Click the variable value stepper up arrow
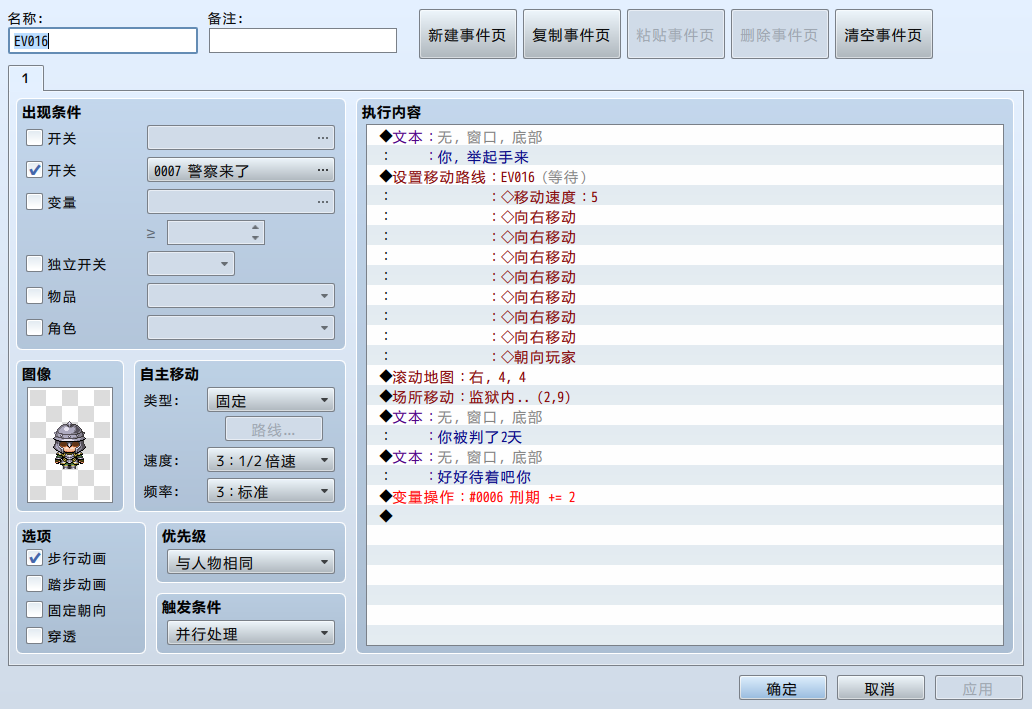 [x=255, y=227]
